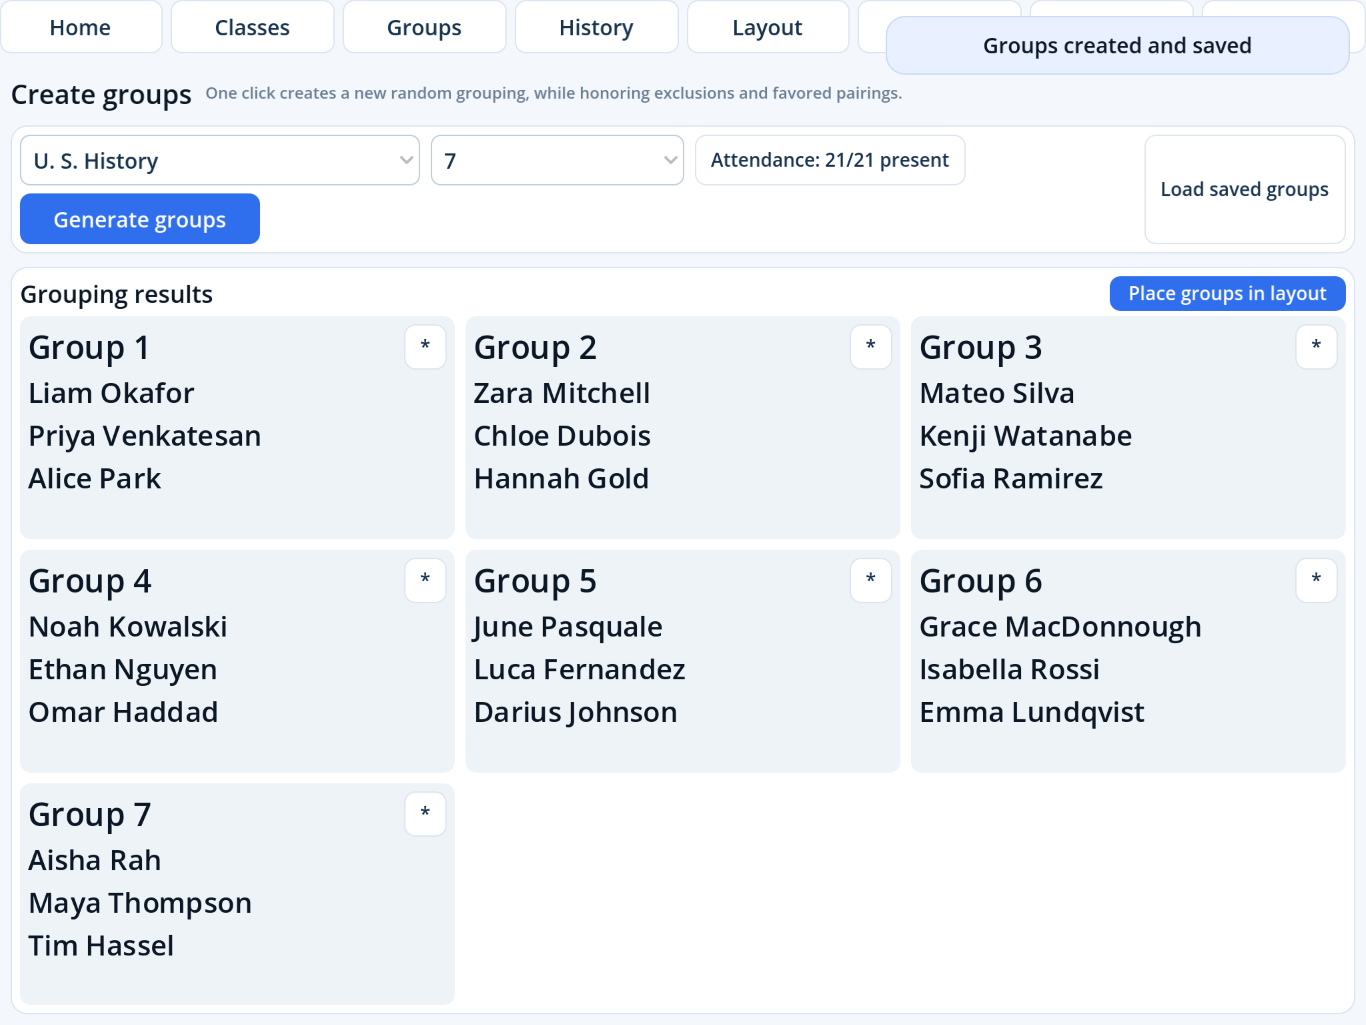Open the Layout tab
Screen dimensions: 1366x1025
click(767, 27)
